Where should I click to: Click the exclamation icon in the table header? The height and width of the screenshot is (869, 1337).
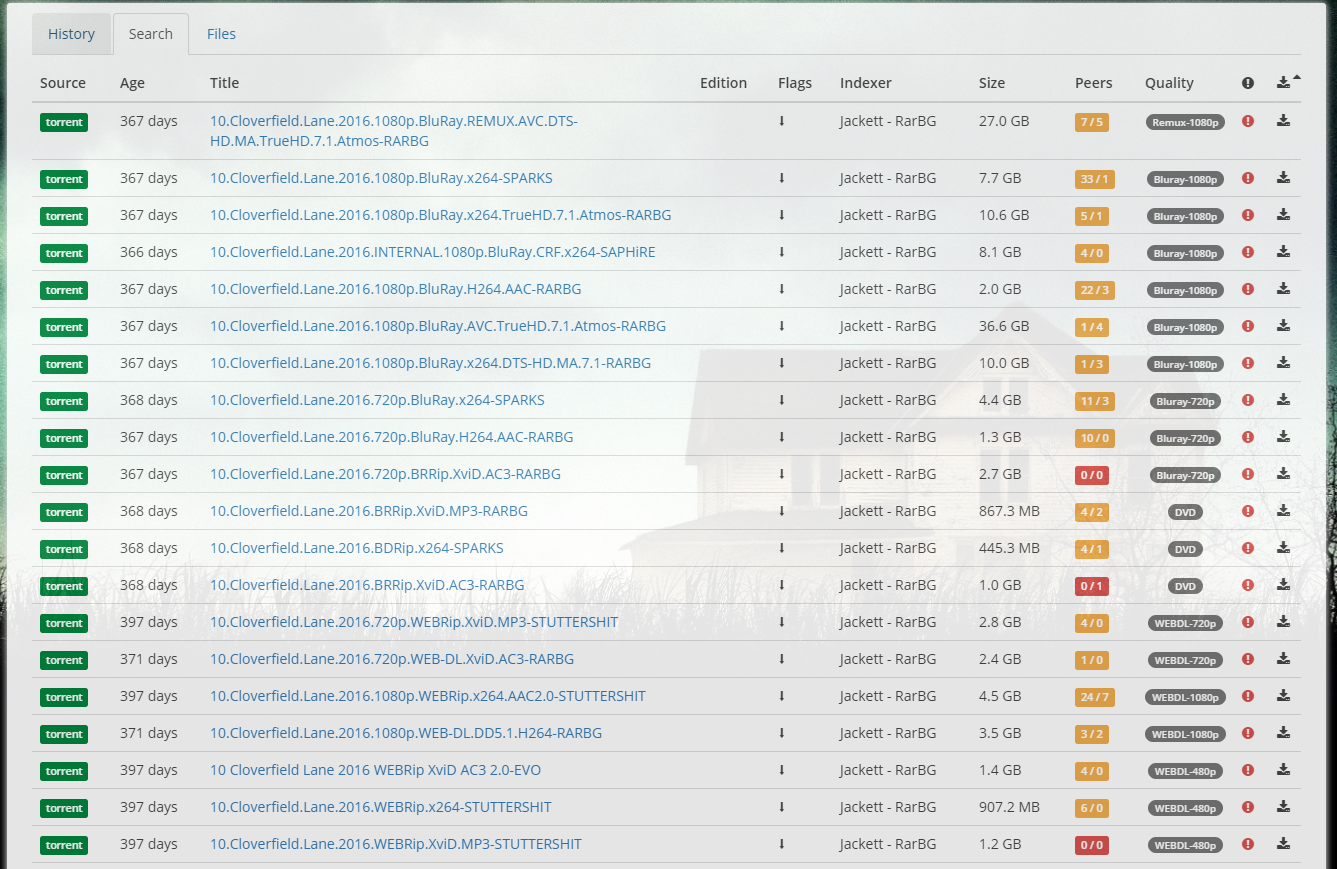tap(1247, 82)
